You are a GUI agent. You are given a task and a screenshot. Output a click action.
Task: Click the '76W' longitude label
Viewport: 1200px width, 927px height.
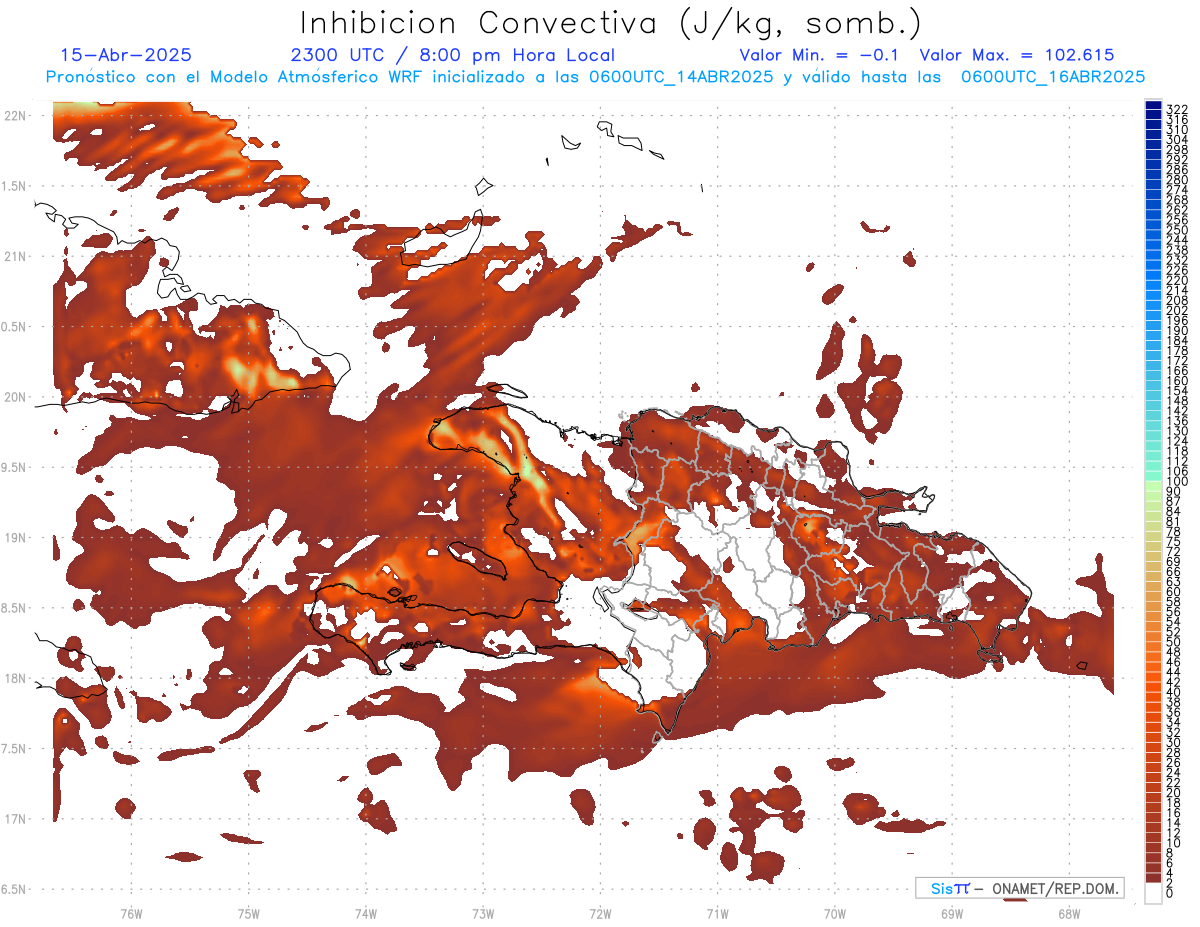[x=131, y=913]
